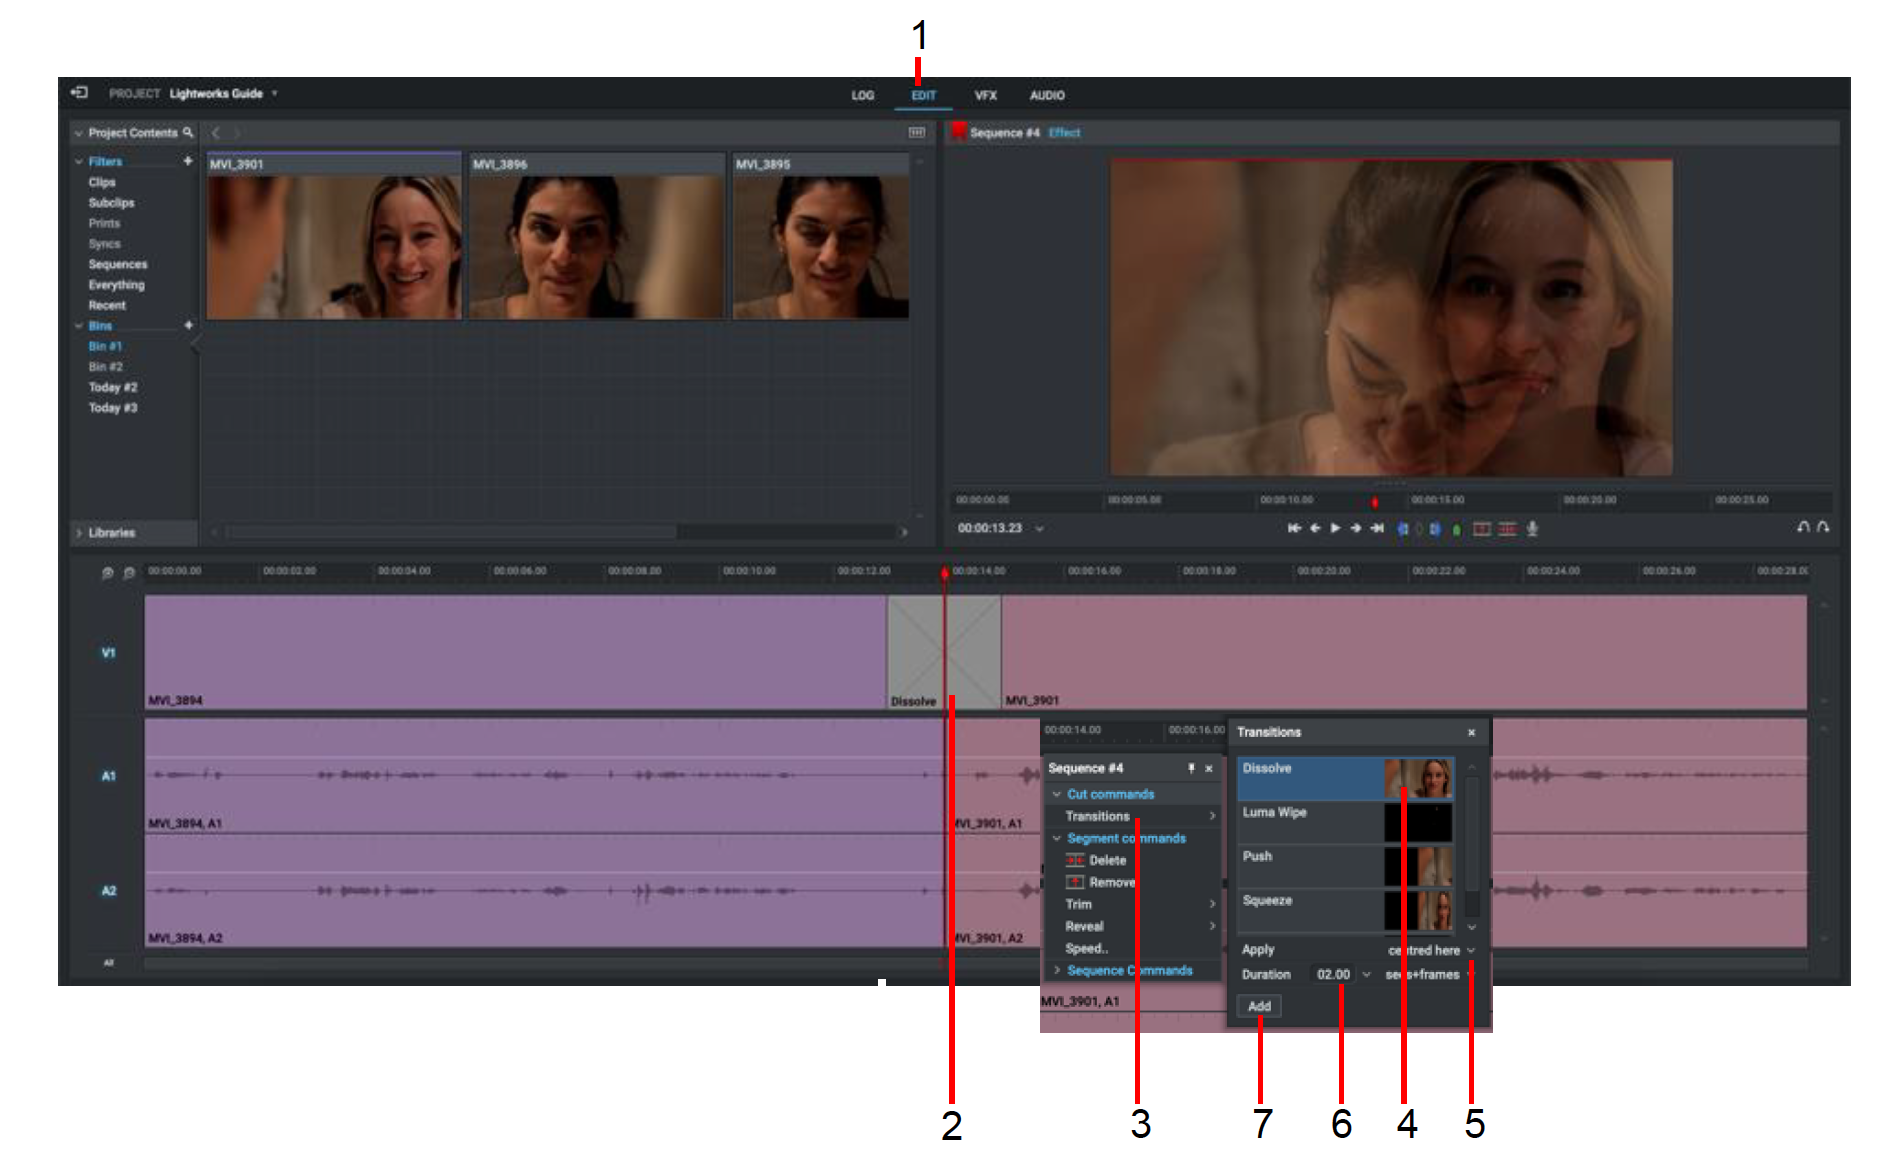Click the voiceover microphone icon
The width and height of the screenshot is (1898, 1156).
pyautogui.click(x=1534, y=529)
